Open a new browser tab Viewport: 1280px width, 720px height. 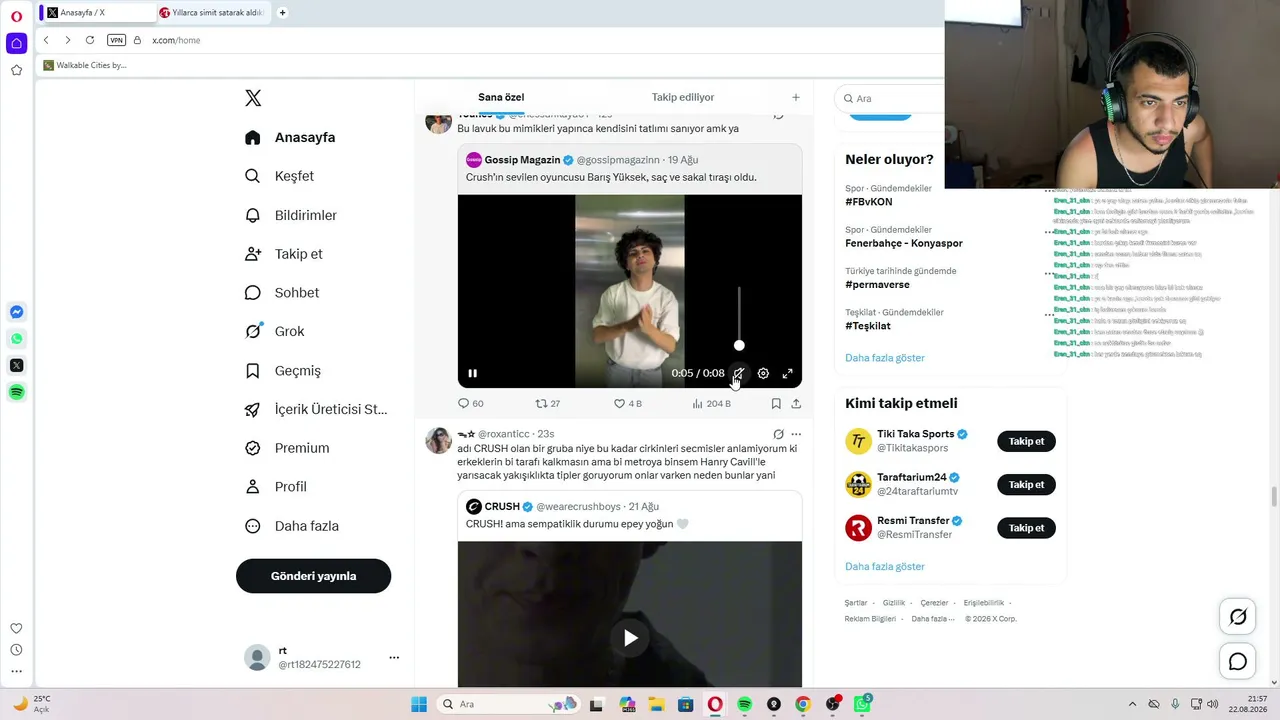[x=283, y=12]
